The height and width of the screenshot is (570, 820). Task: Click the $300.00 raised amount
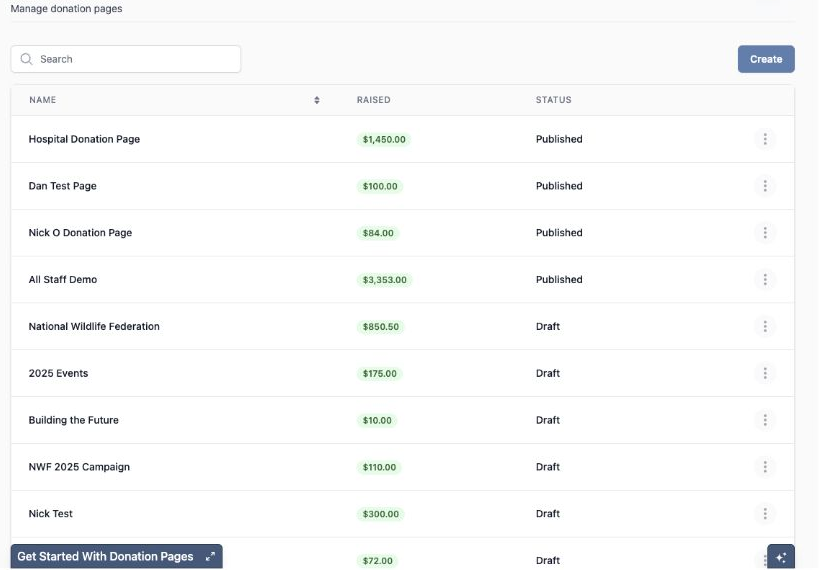pos(381,514)
